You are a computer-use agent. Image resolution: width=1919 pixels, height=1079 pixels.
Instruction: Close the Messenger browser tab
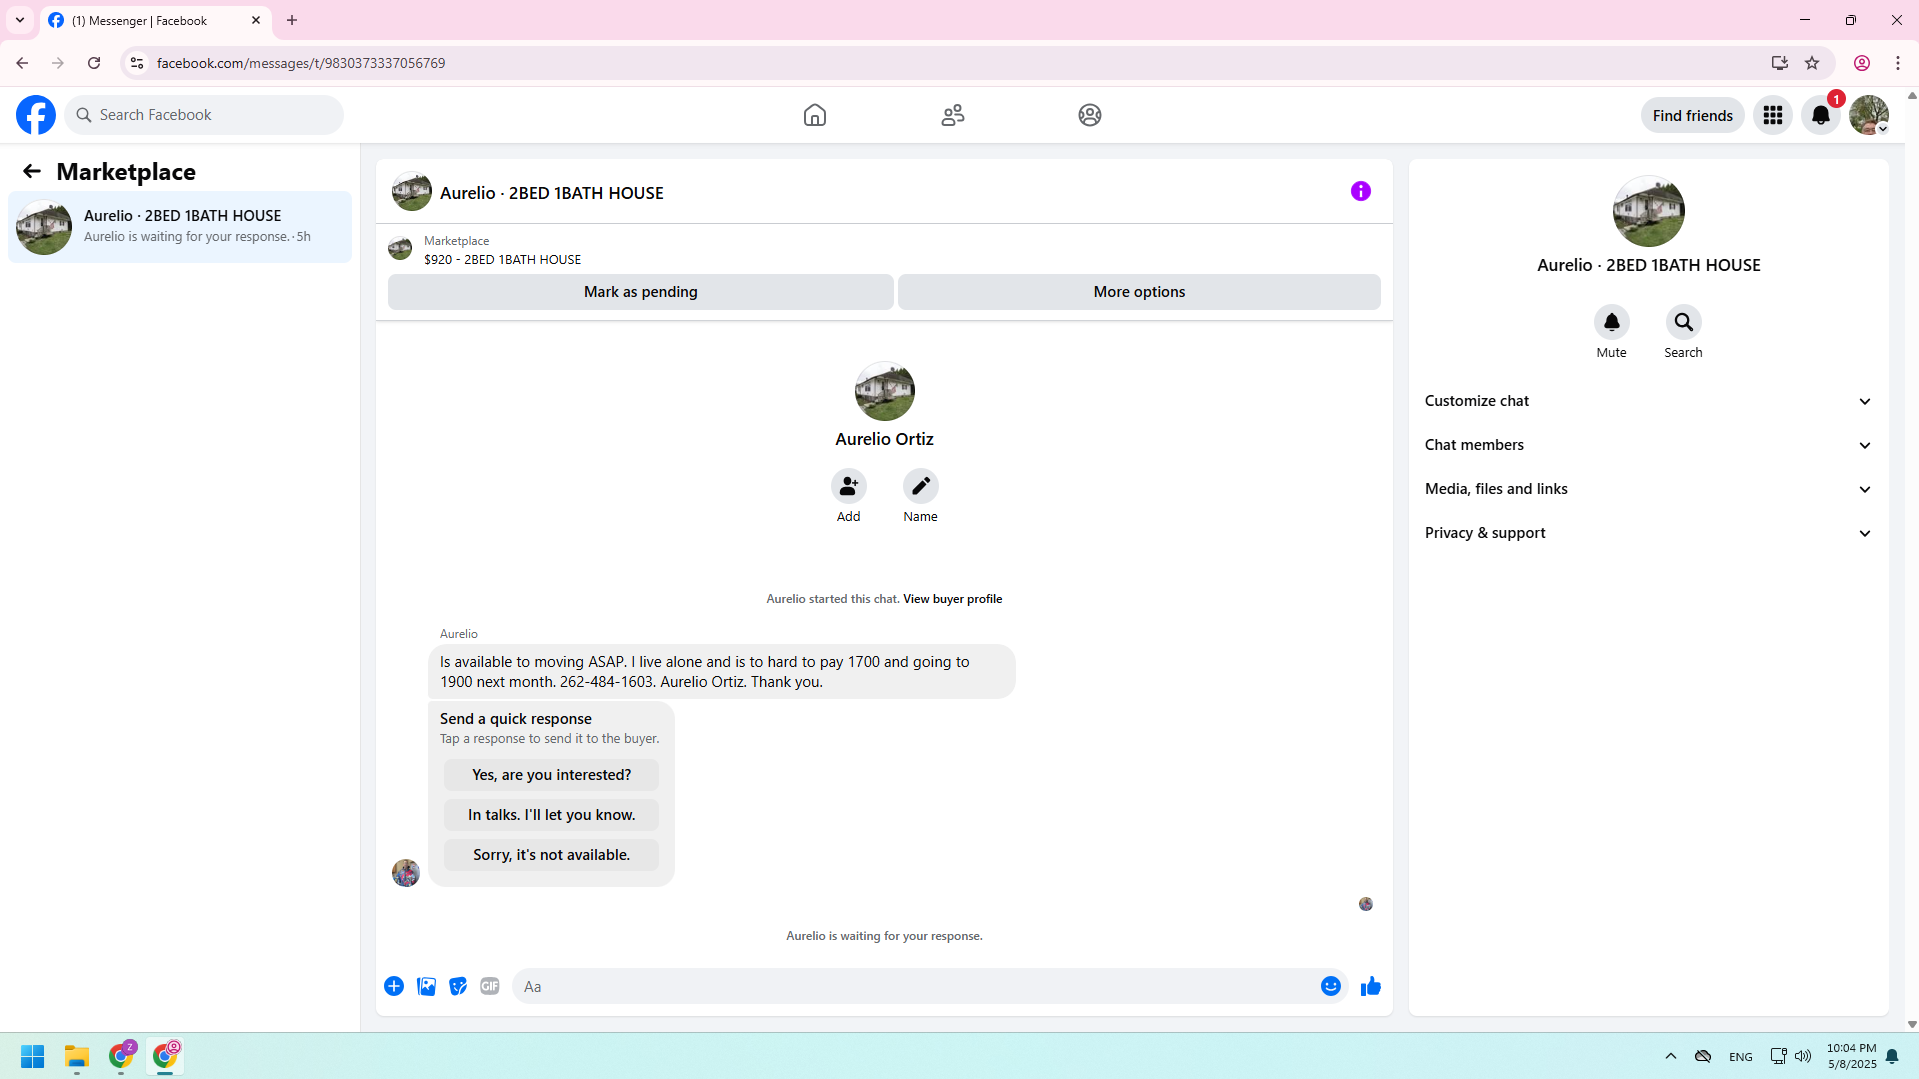[256, 20]
